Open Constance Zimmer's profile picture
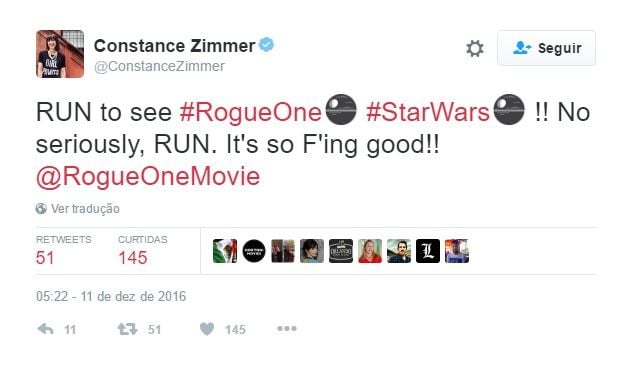The image size is (631, 367). (x=60, y=54)
